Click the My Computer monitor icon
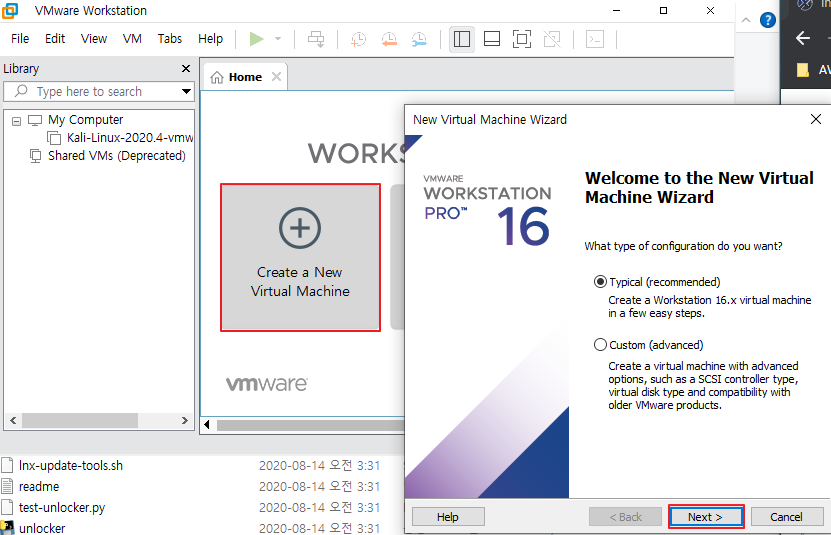Viewport: 831px width, 535px height. 35,120
